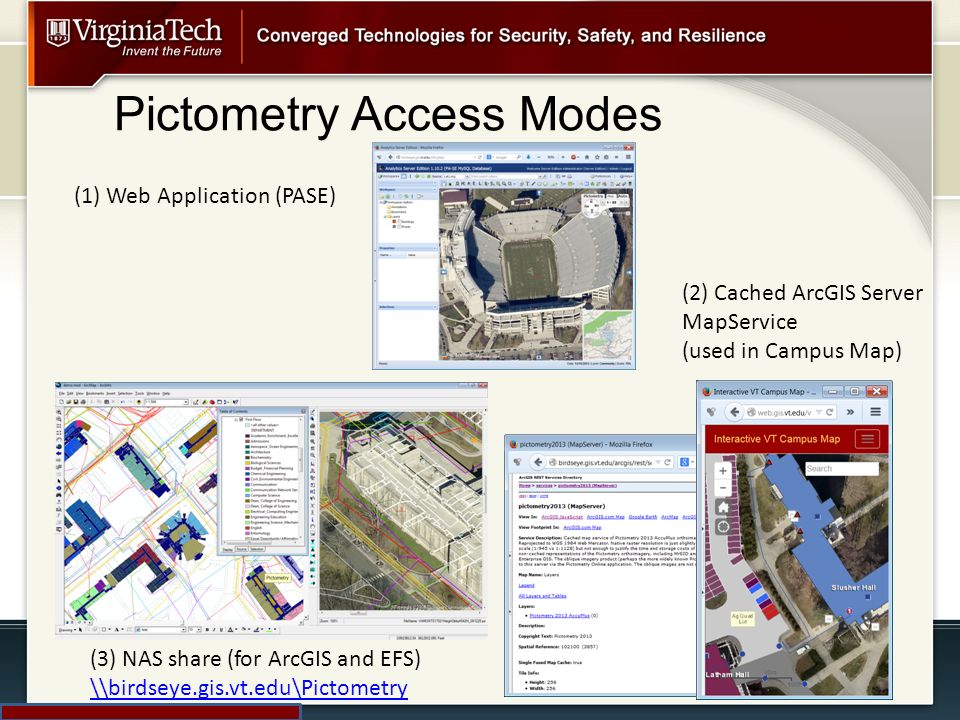Click the Pictometry tooltip label in ArcMap
Viewport: 960px width, 720px height.
(x=277, y=578)
